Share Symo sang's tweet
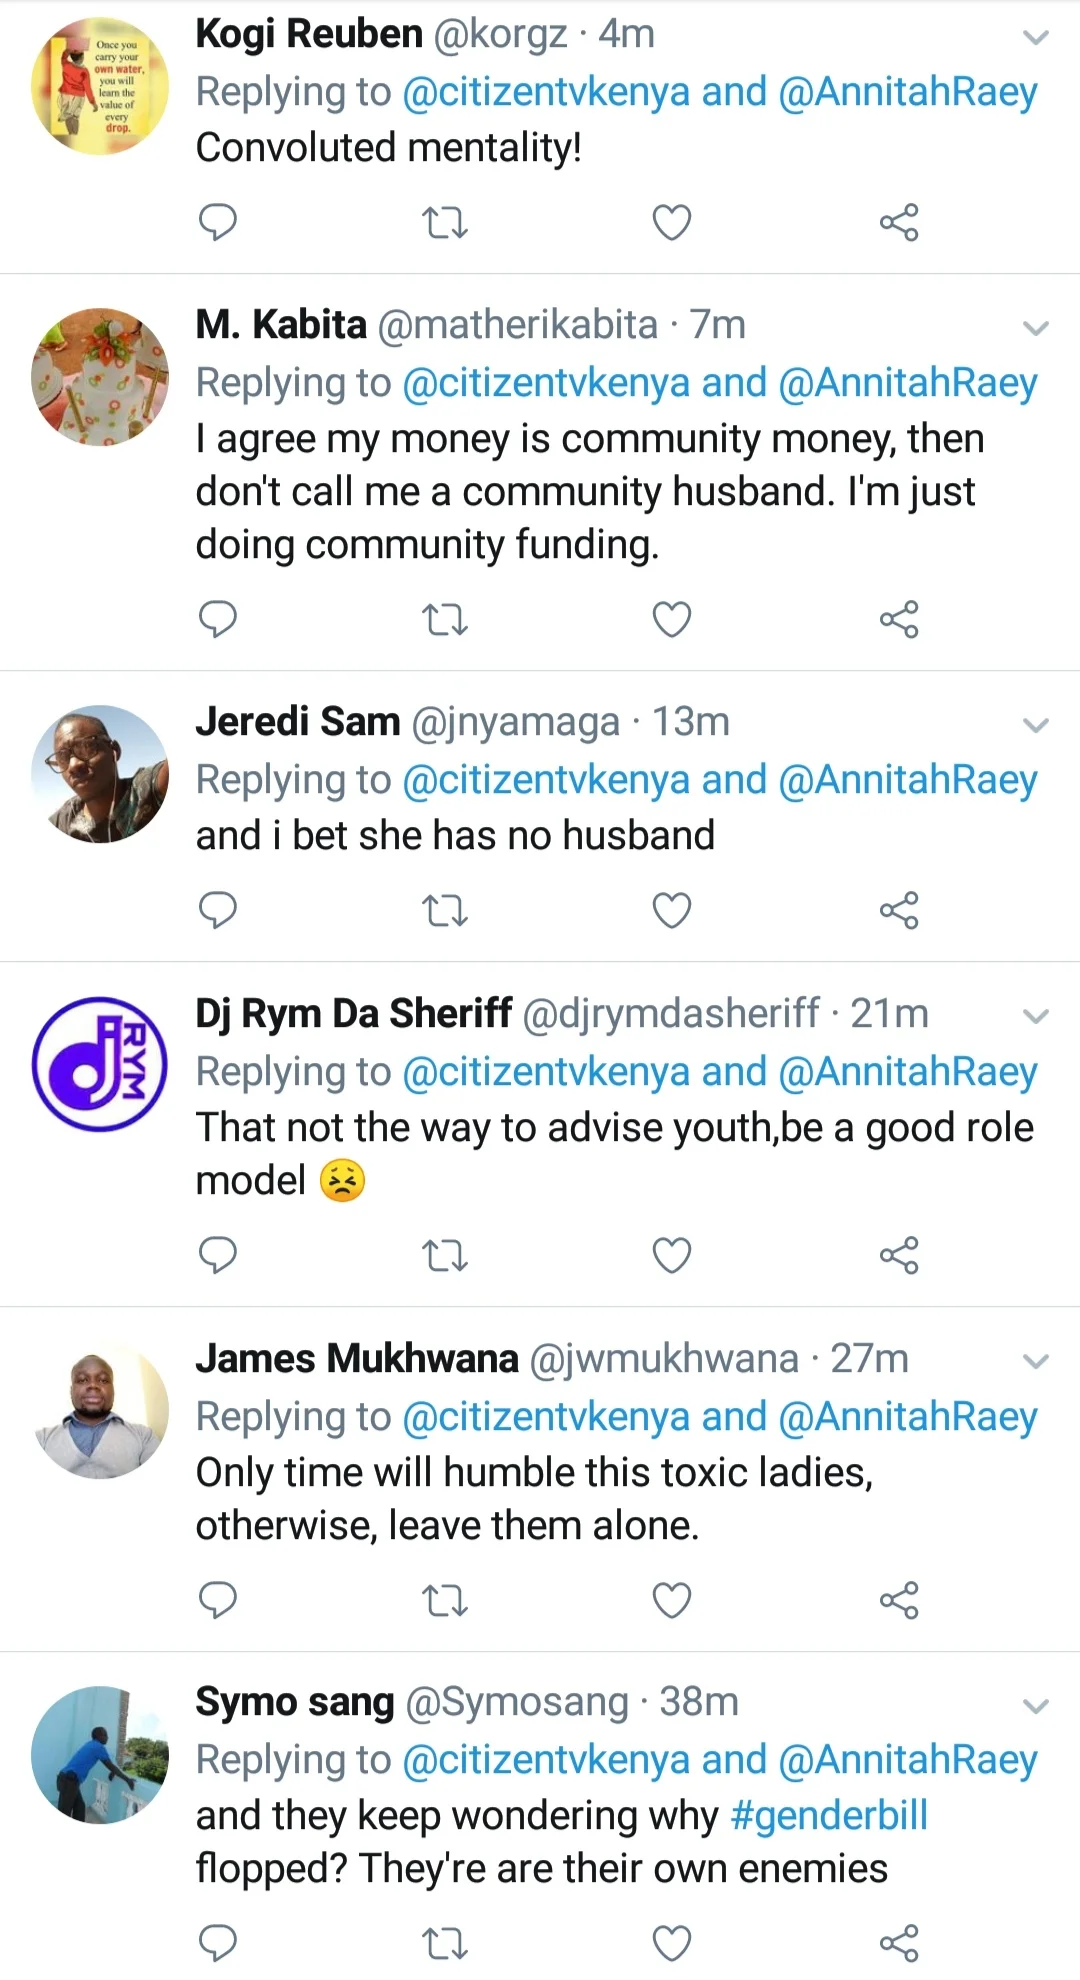The image size is (1080, 1980). tap(898, 1943)
